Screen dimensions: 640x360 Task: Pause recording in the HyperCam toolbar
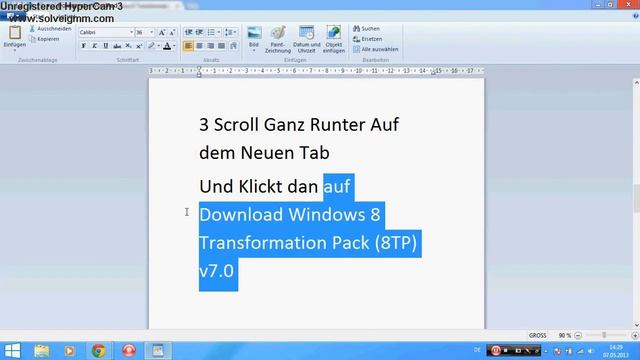tap(496, 351)
